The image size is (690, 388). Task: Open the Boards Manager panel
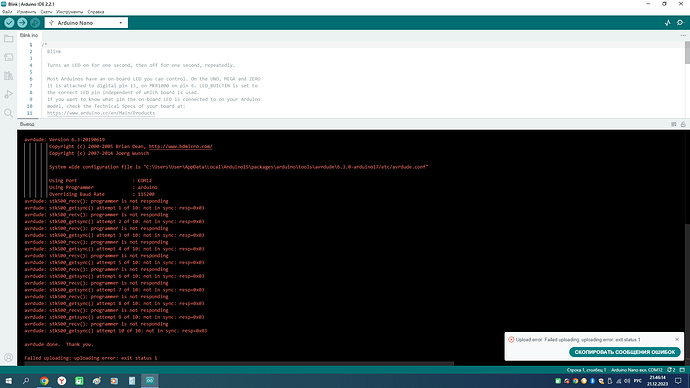pos(8,57)
